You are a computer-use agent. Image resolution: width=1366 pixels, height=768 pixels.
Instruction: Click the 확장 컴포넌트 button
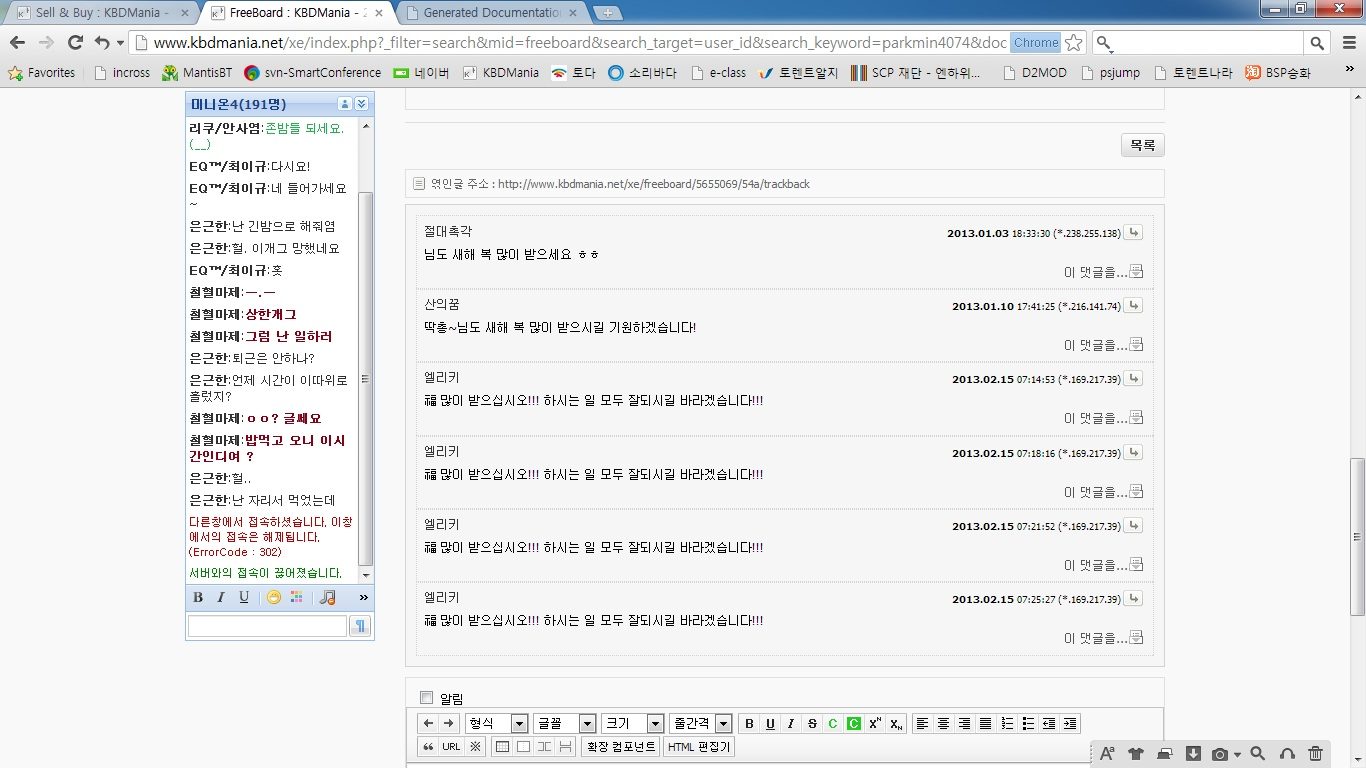point(621,747)
